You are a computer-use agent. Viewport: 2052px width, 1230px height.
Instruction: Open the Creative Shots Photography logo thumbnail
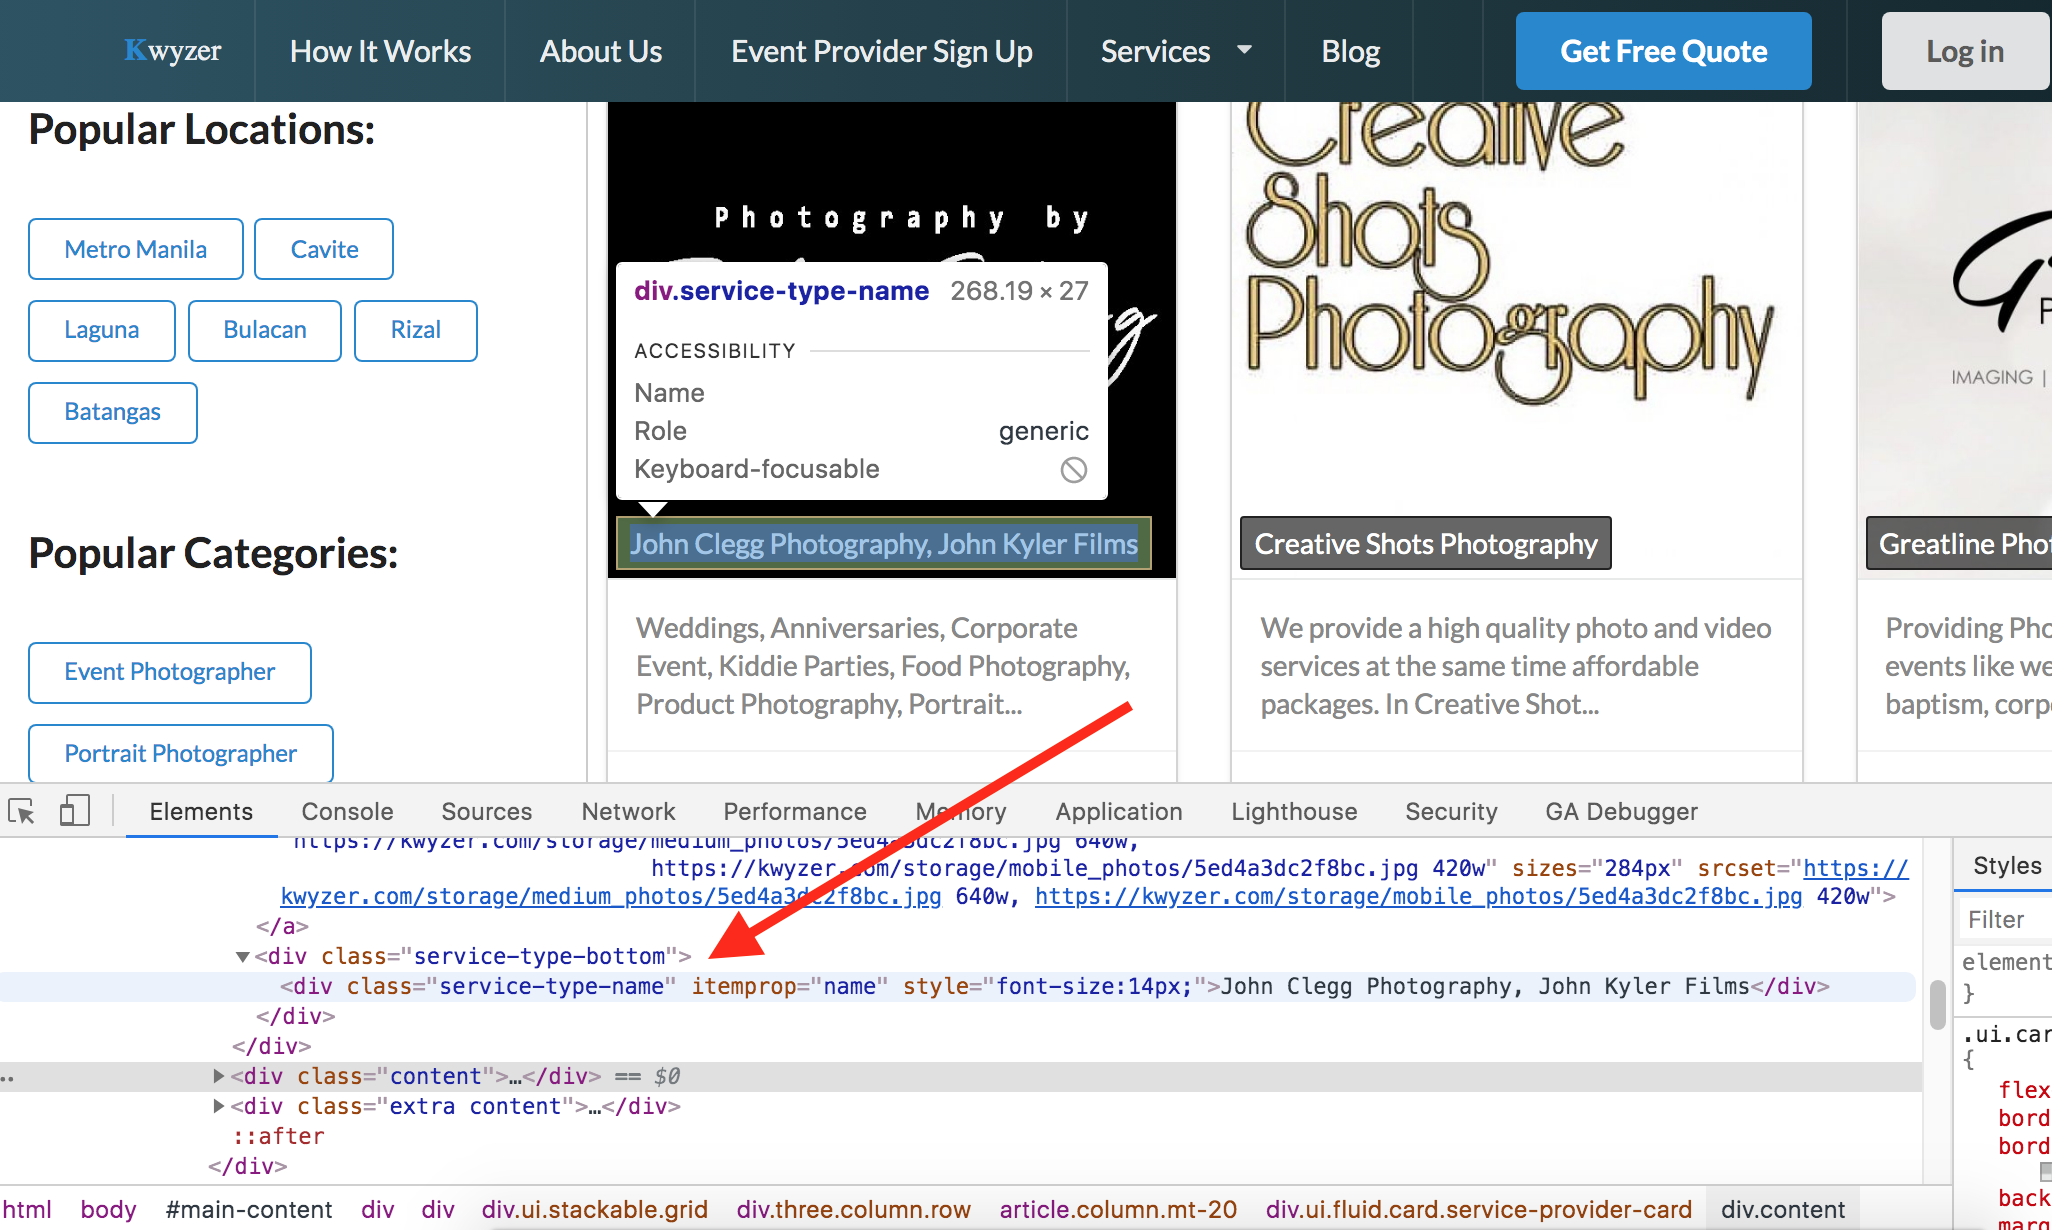1515,300
